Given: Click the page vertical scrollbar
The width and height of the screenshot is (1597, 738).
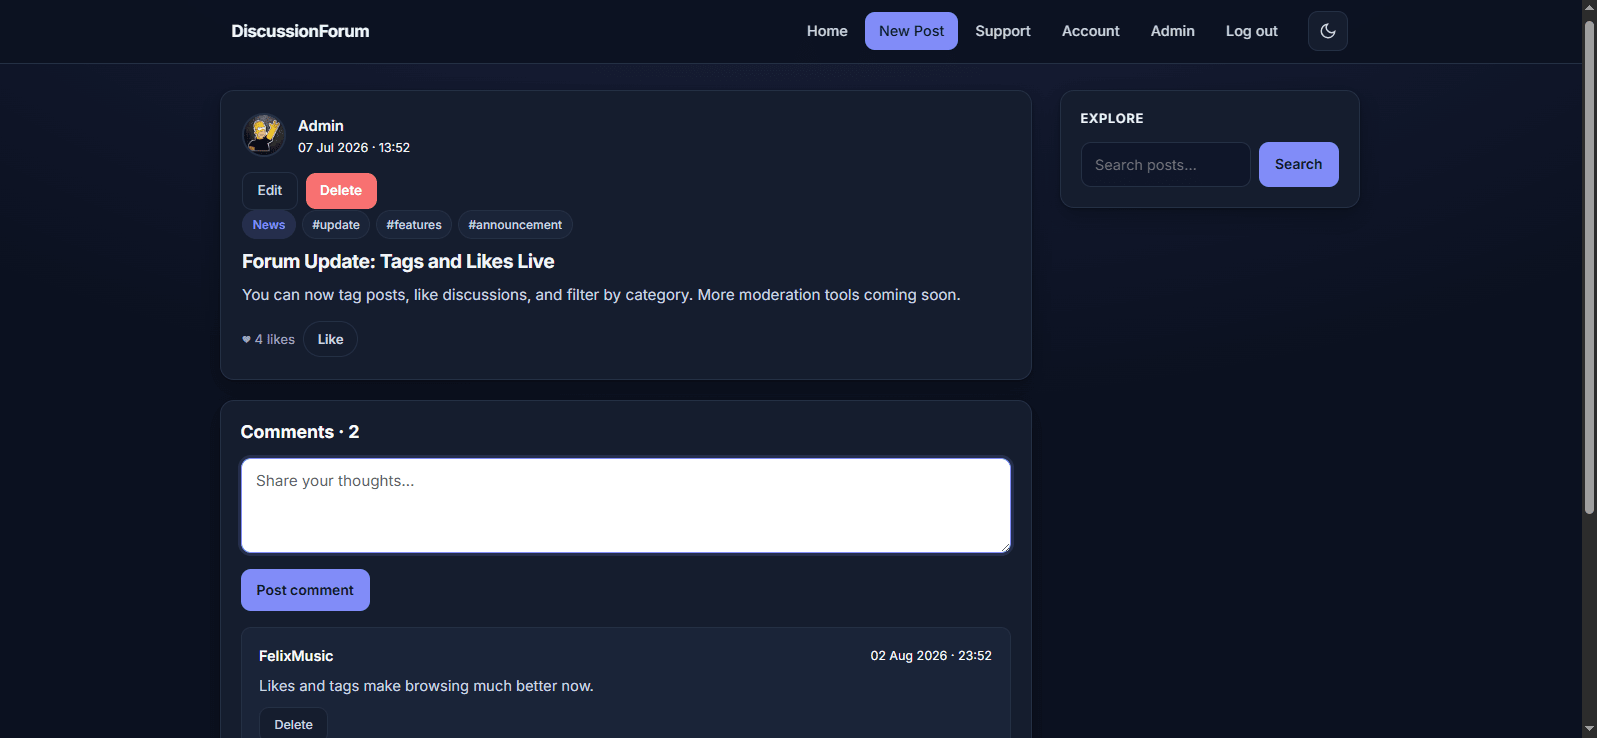Looking at the screenshot, I should pos(1589,267).
